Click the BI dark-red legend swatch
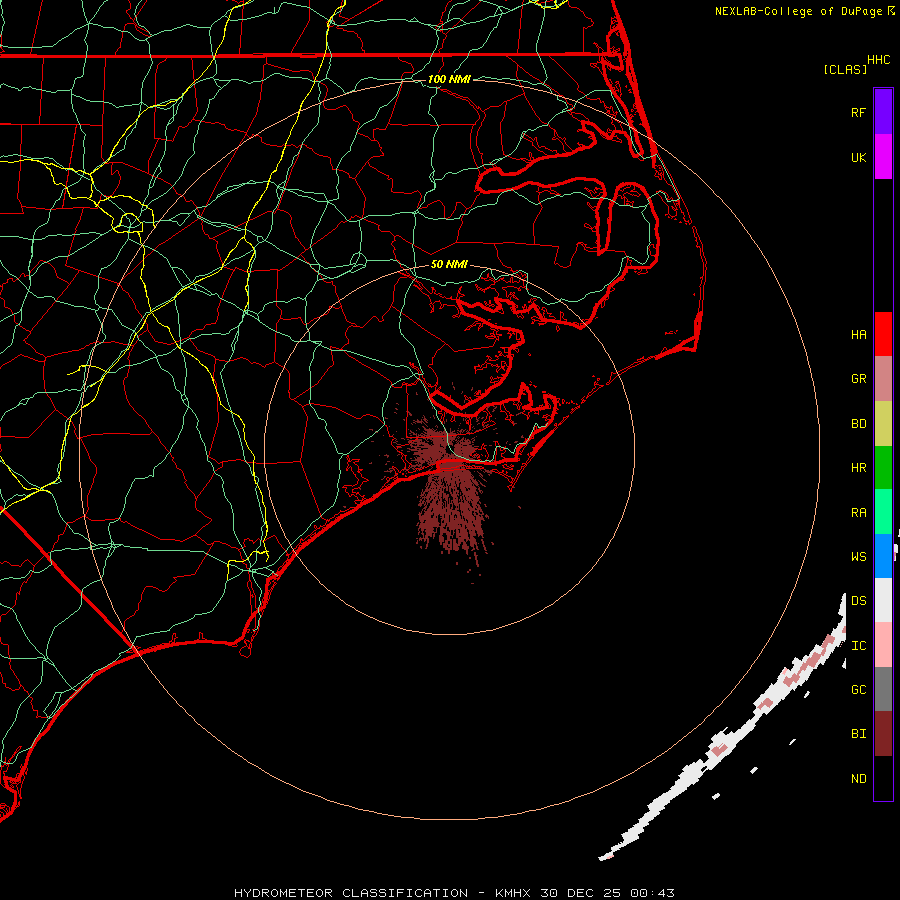900x900 pixels. point(883,734)
